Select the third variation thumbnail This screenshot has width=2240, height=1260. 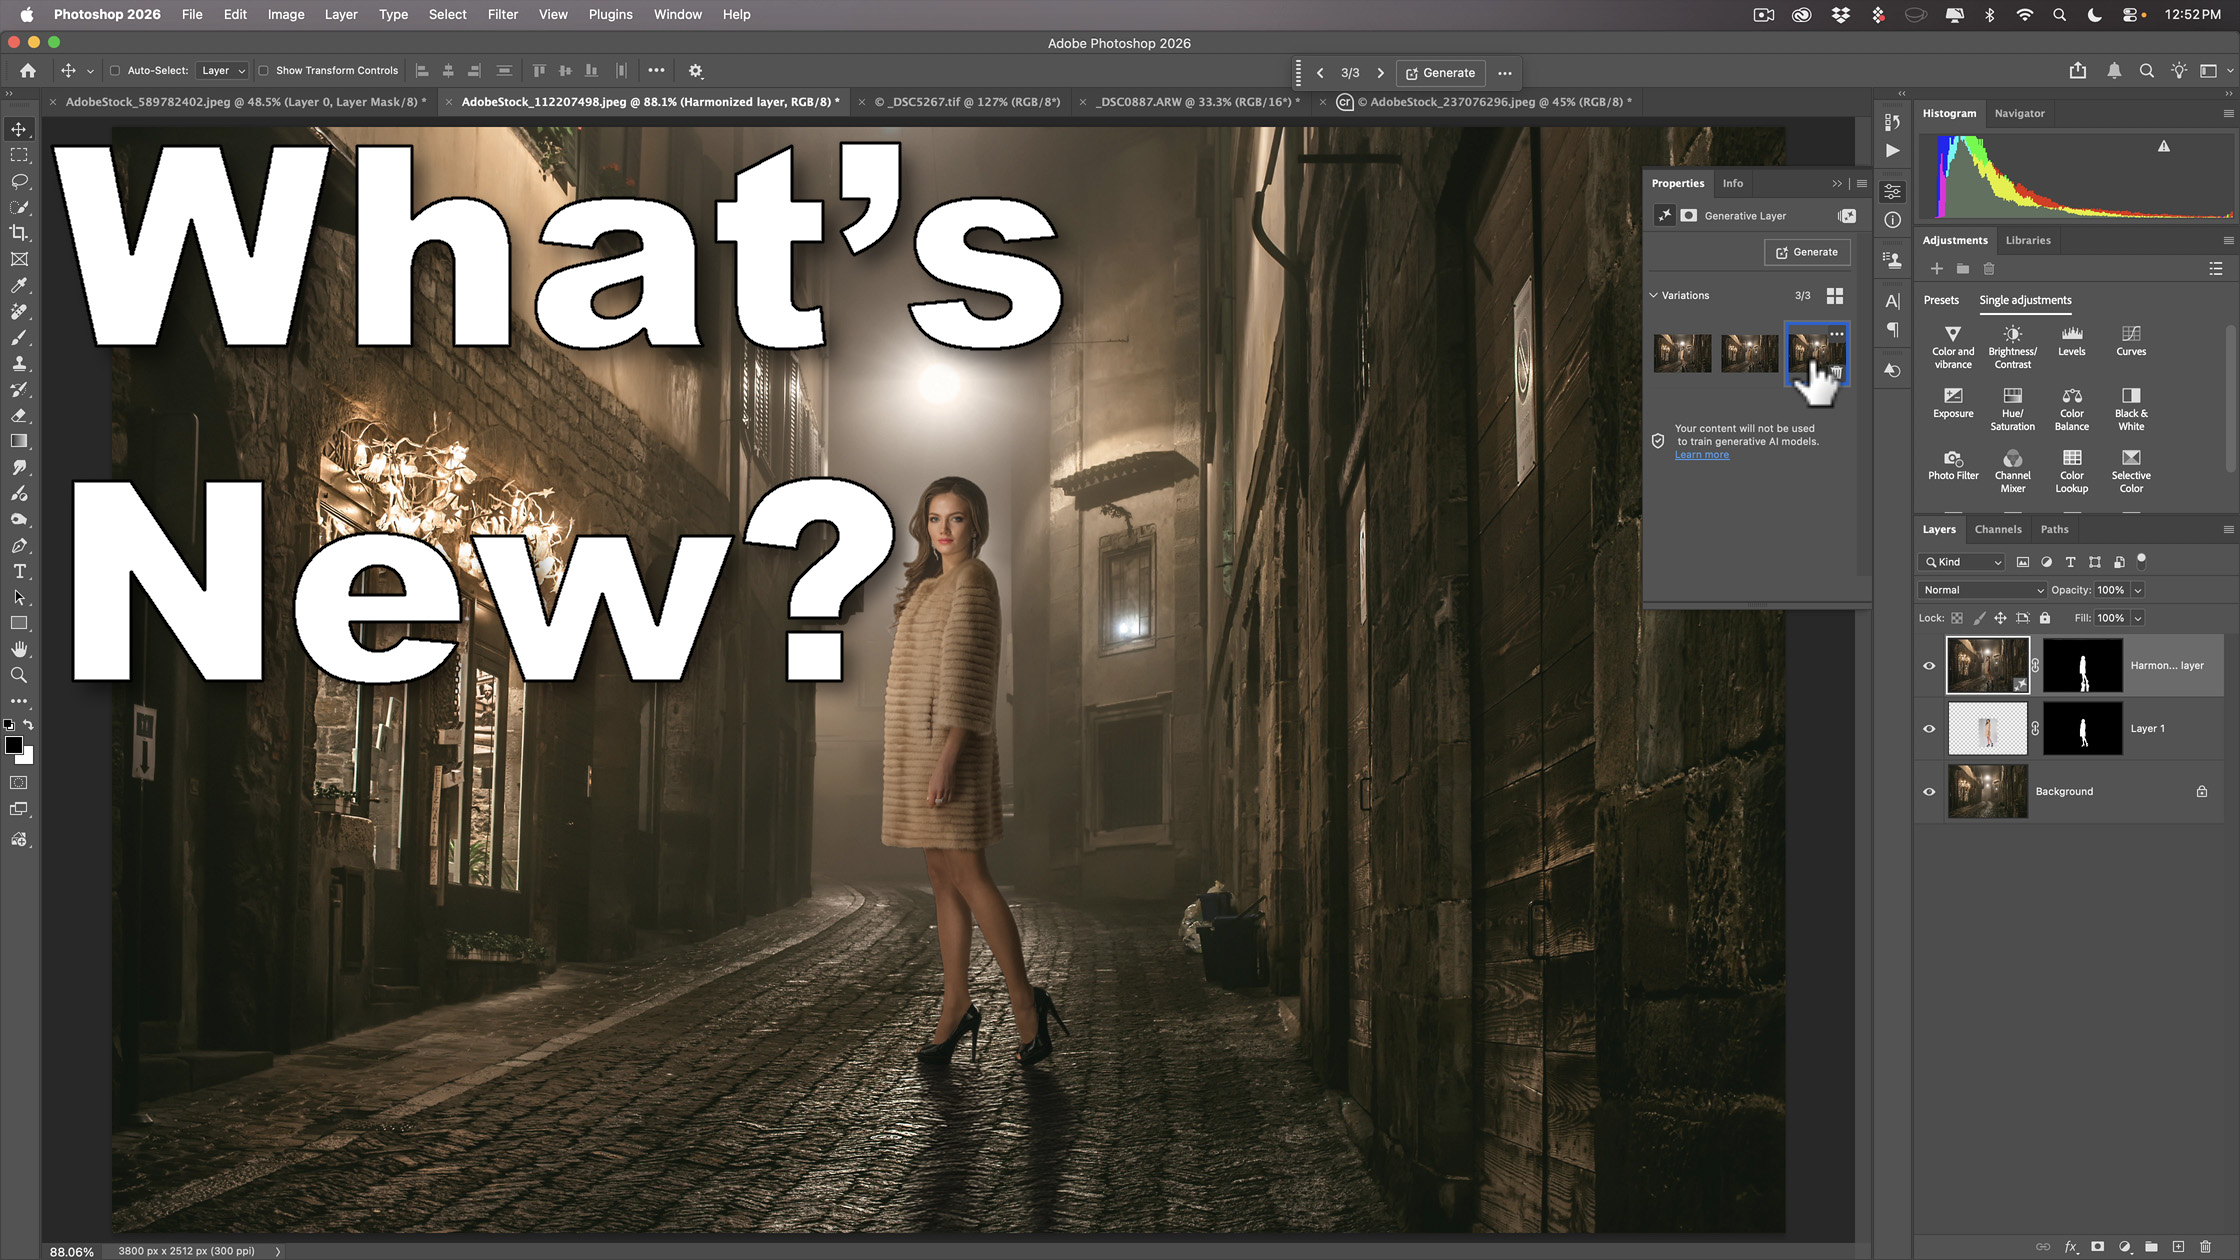[x=1816, y=353]
